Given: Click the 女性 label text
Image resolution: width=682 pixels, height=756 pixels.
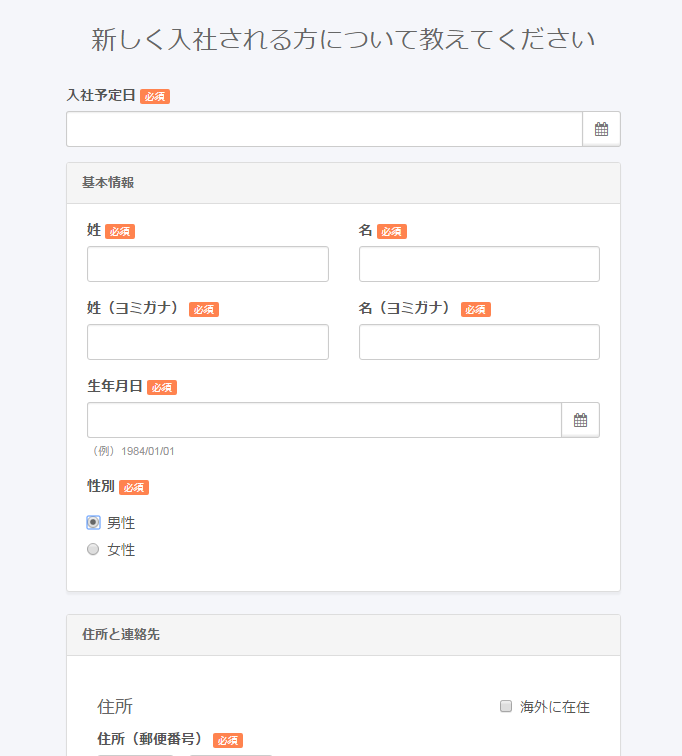Looking at the screenshot, I should (121, 550).
